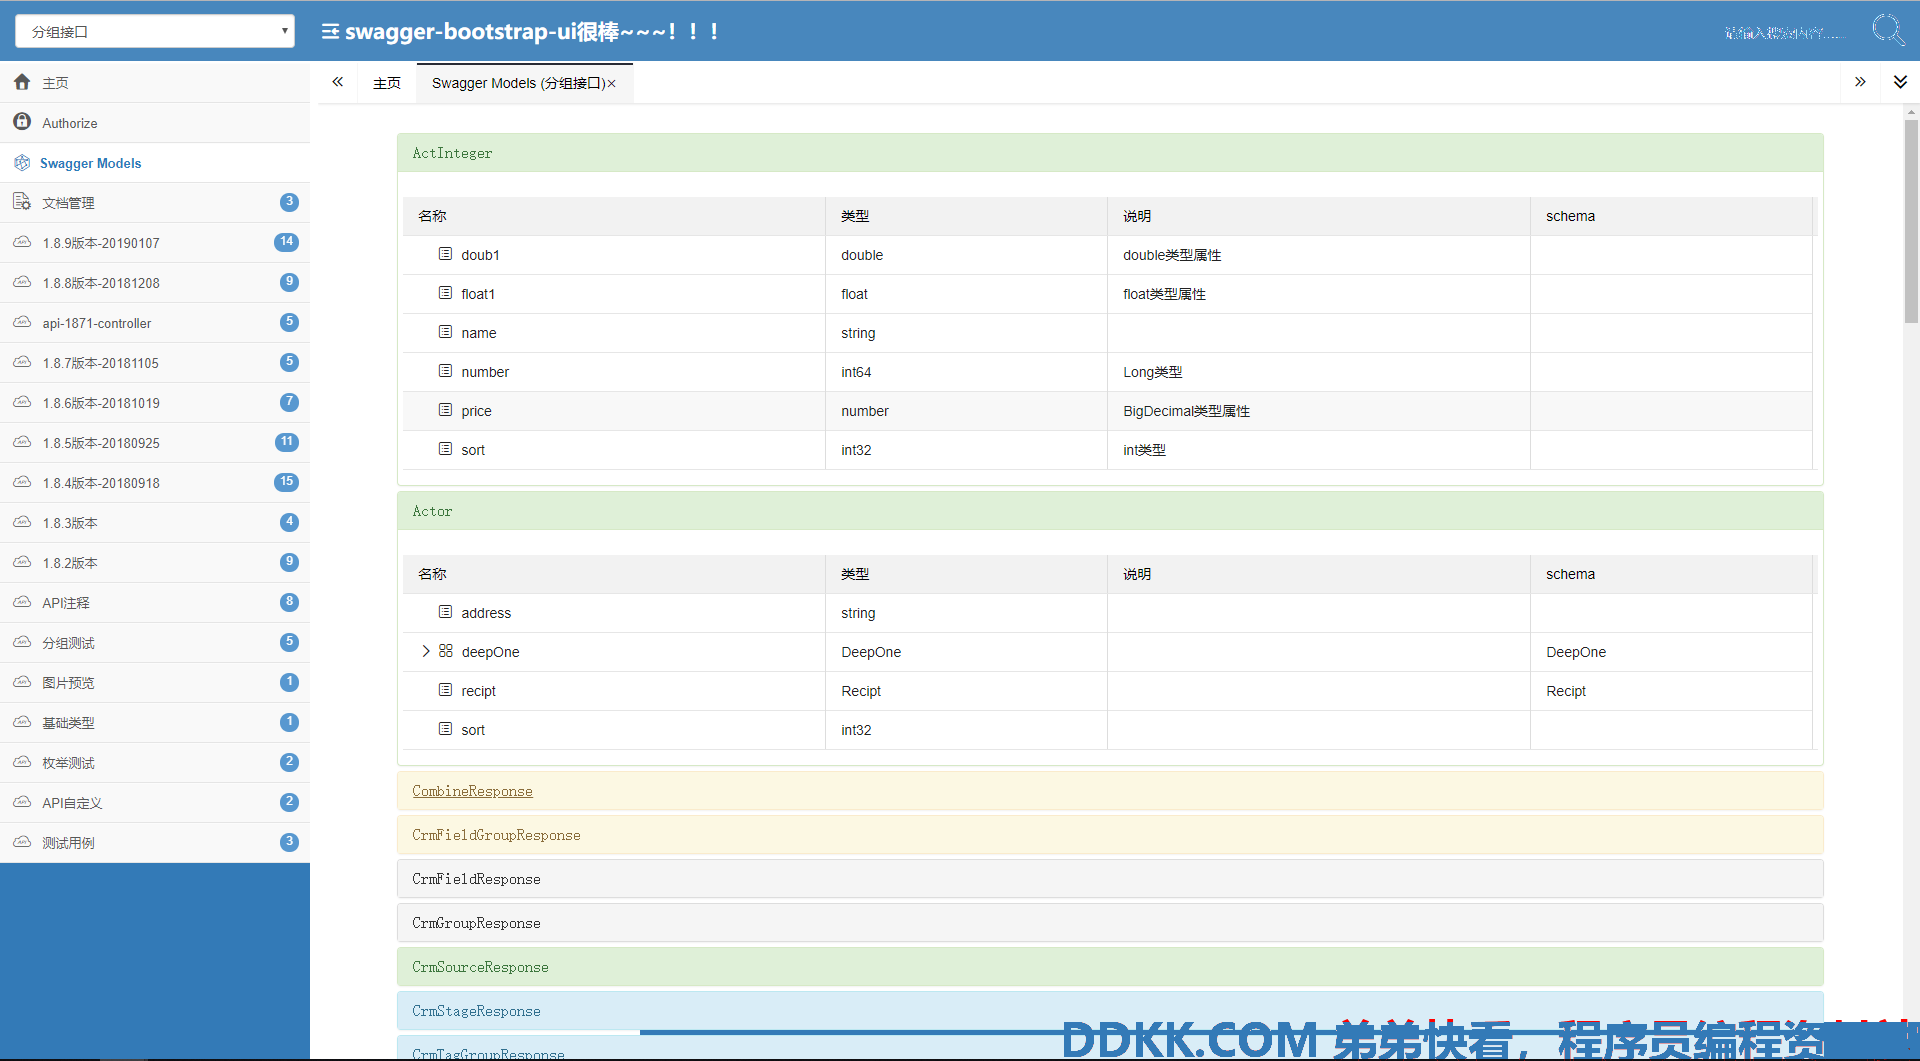Open 图片预览 sidebar group

(155, 683)
